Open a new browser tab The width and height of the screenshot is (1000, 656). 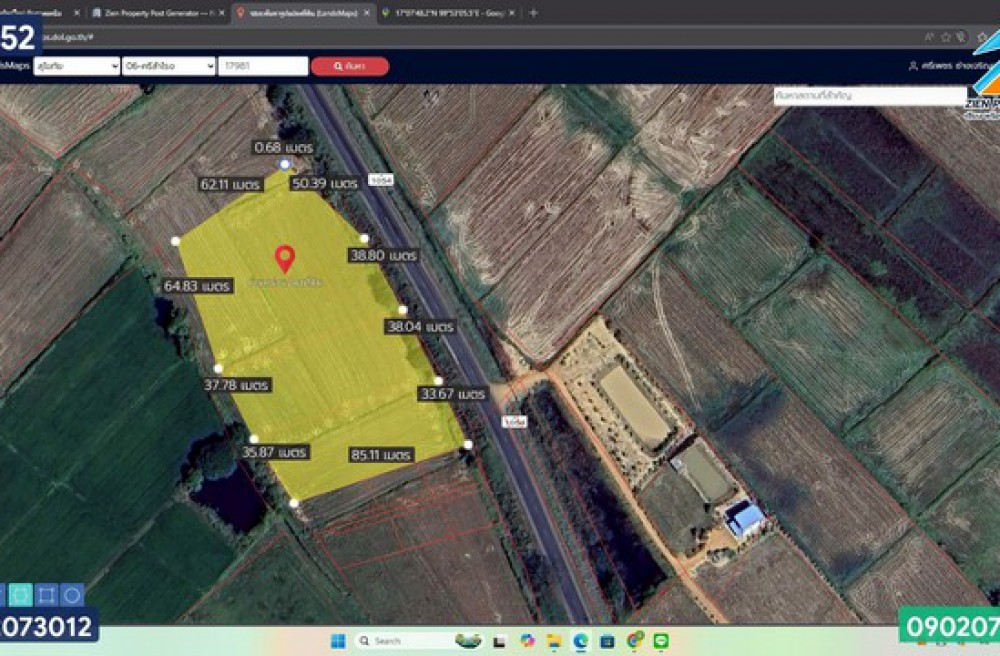[533, 13]
